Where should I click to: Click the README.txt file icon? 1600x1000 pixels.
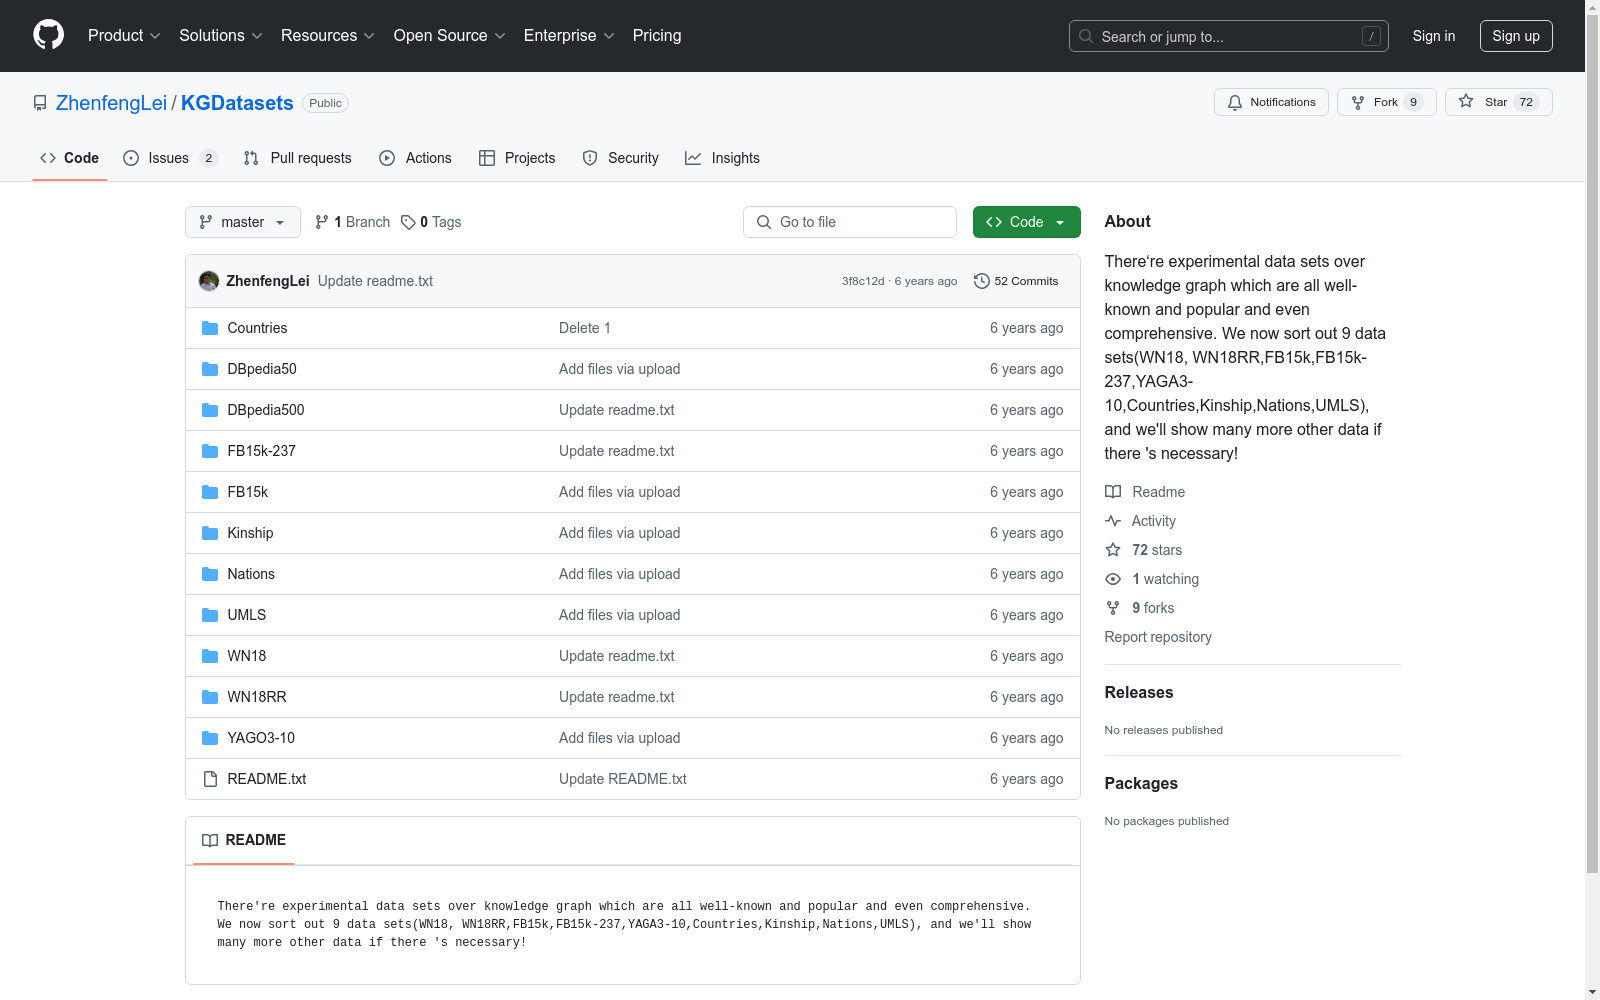click(210, 779)
